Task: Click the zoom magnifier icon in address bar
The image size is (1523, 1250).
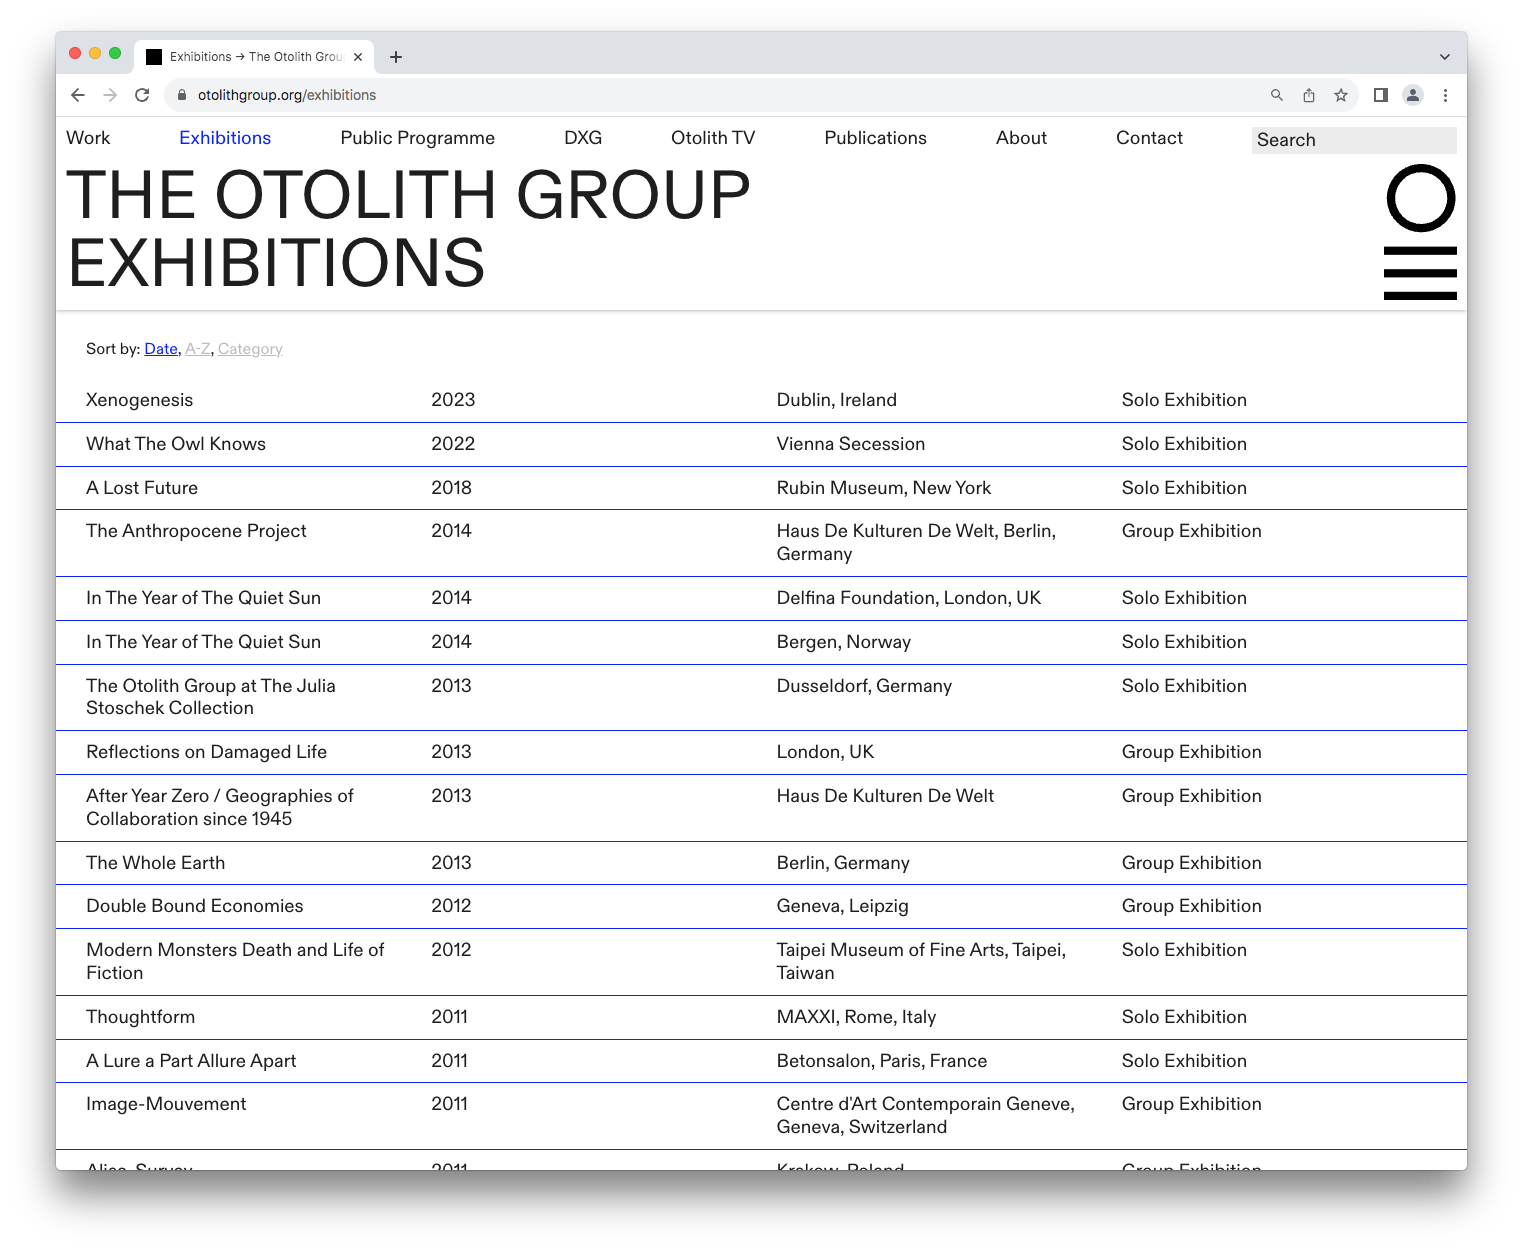Action: 1277,95
